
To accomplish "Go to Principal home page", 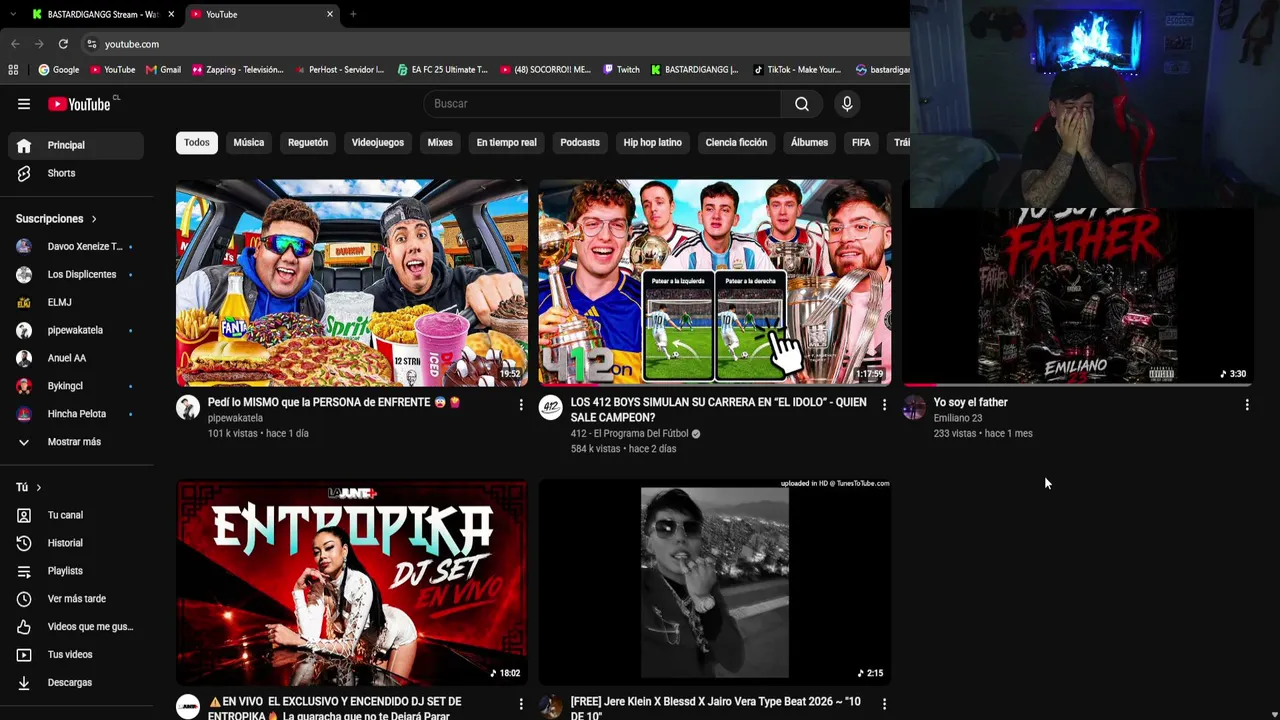I will coord(76,145).
